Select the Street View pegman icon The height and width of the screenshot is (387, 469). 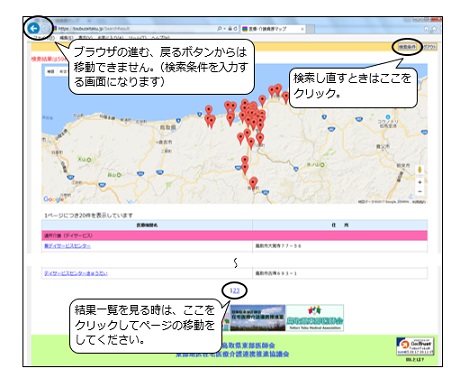(x=420, y=170)
